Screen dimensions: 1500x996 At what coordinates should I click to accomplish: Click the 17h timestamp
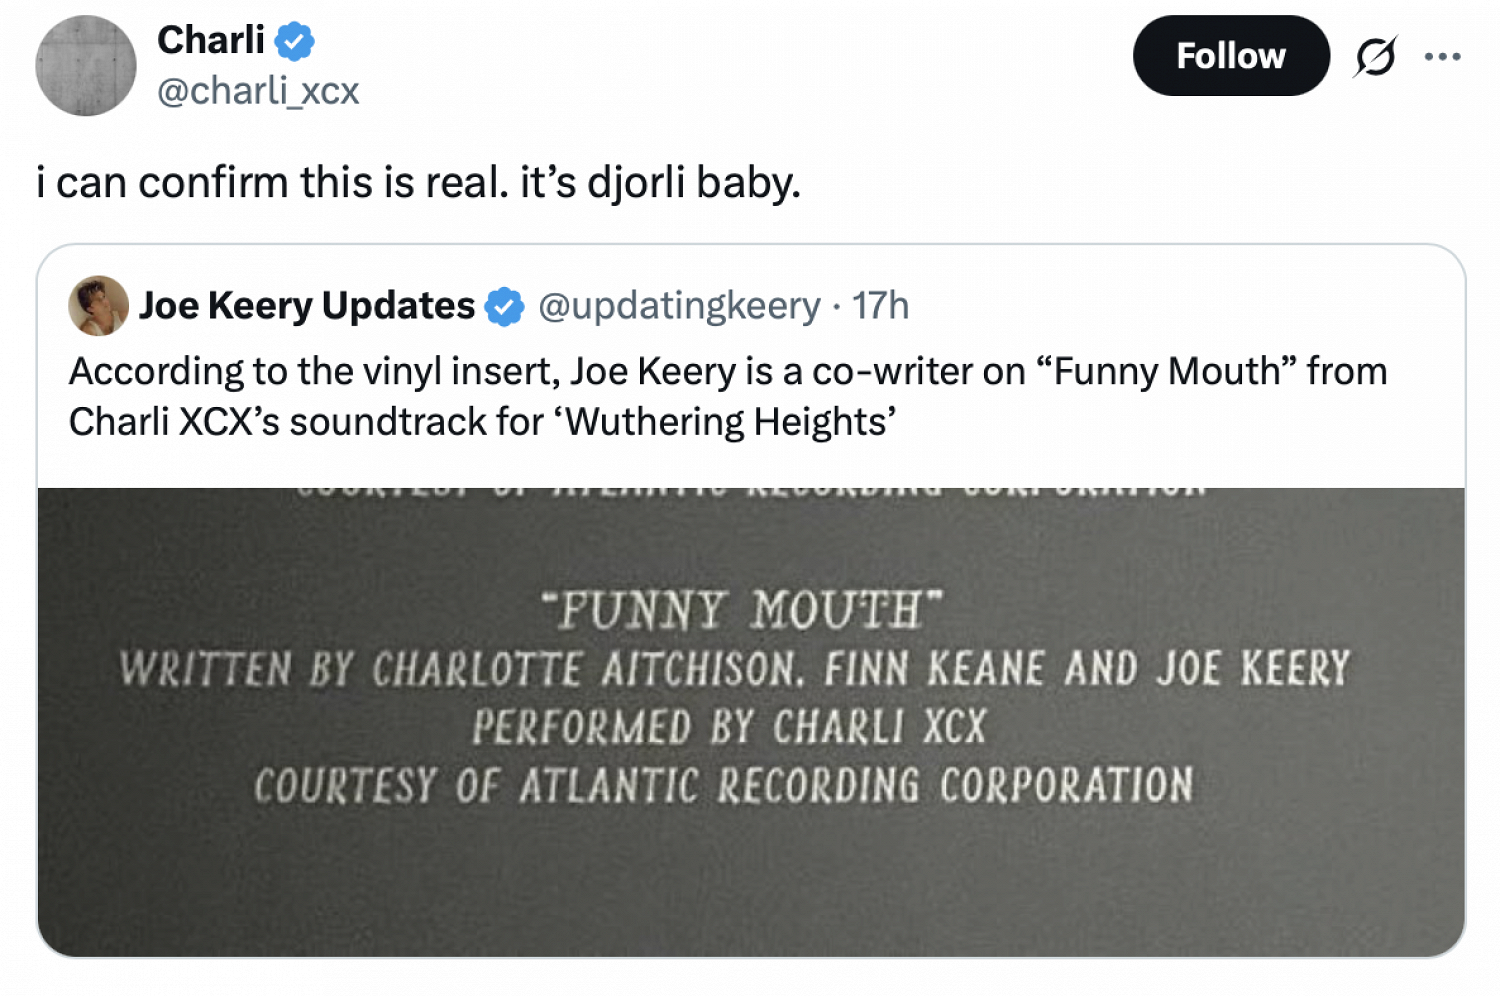coord(880,306)
